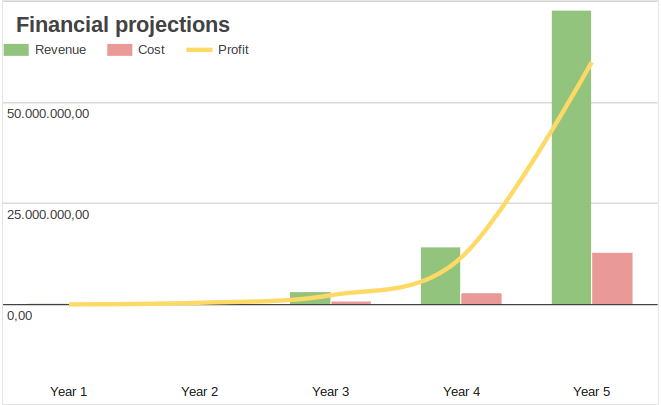Click the 0,00 vertical axis label
This screenshot has width=661, height=405.
(20, 315)
